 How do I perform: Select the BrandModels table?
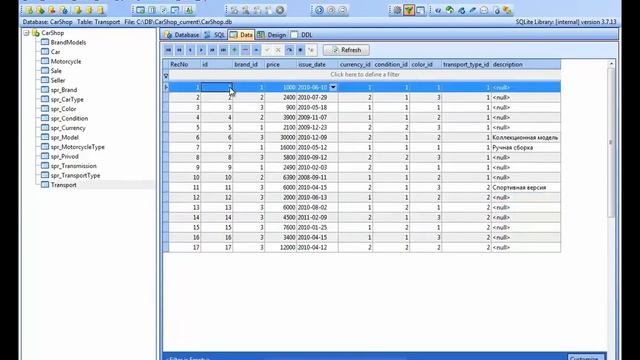point(68,42)
